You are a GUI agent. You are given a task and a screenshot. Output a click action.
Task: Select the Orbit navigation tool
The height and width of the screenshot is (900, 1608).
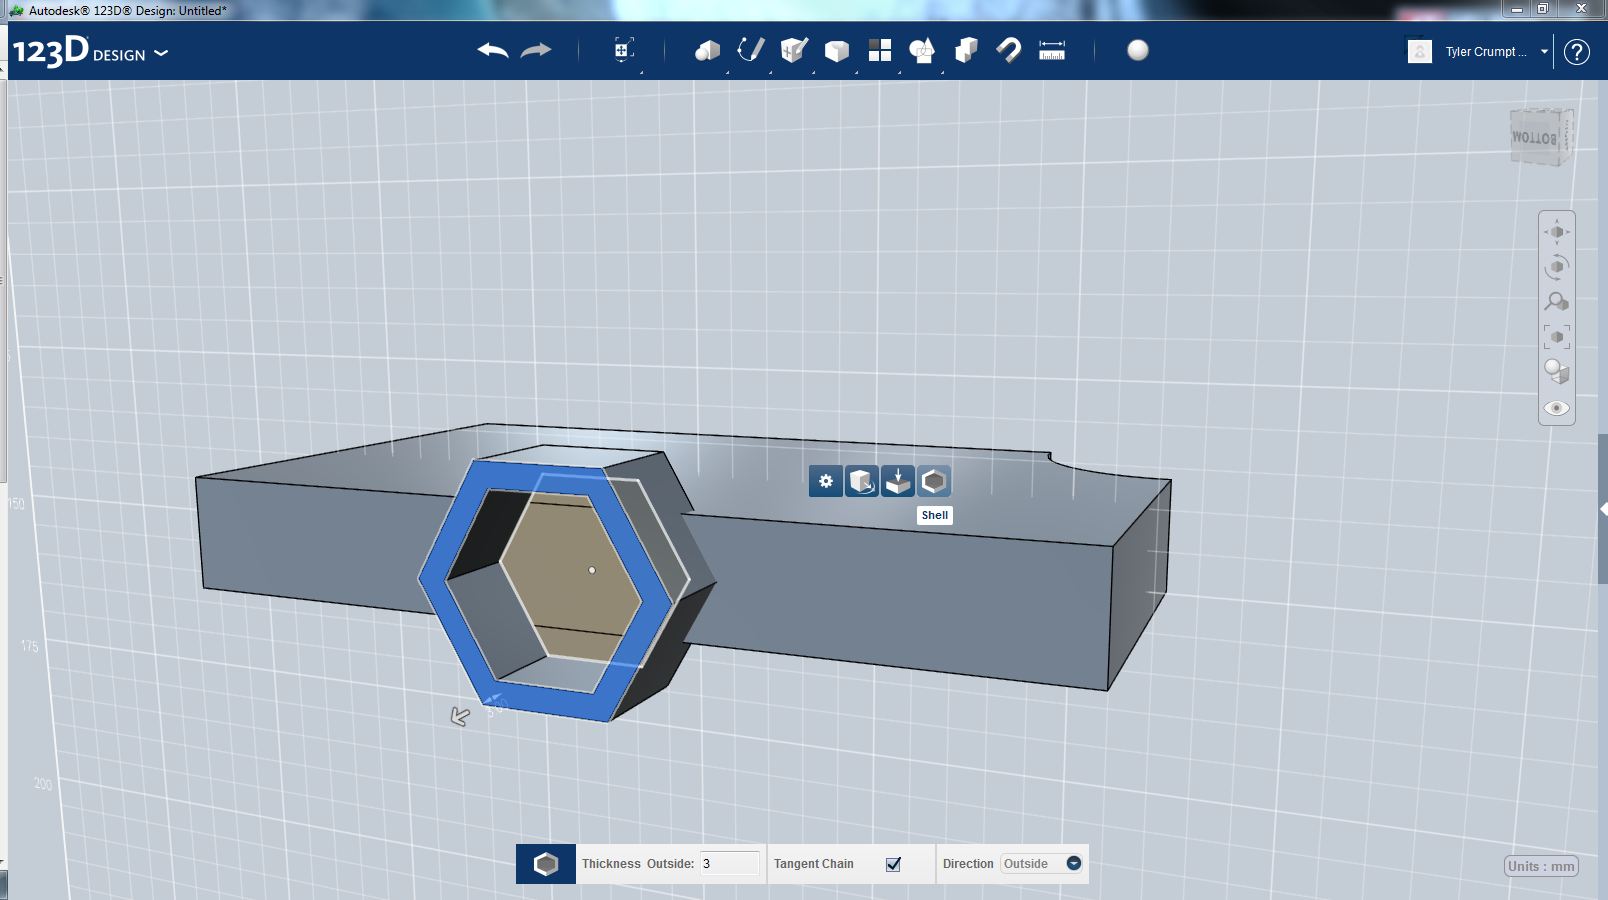(1557, 267)
